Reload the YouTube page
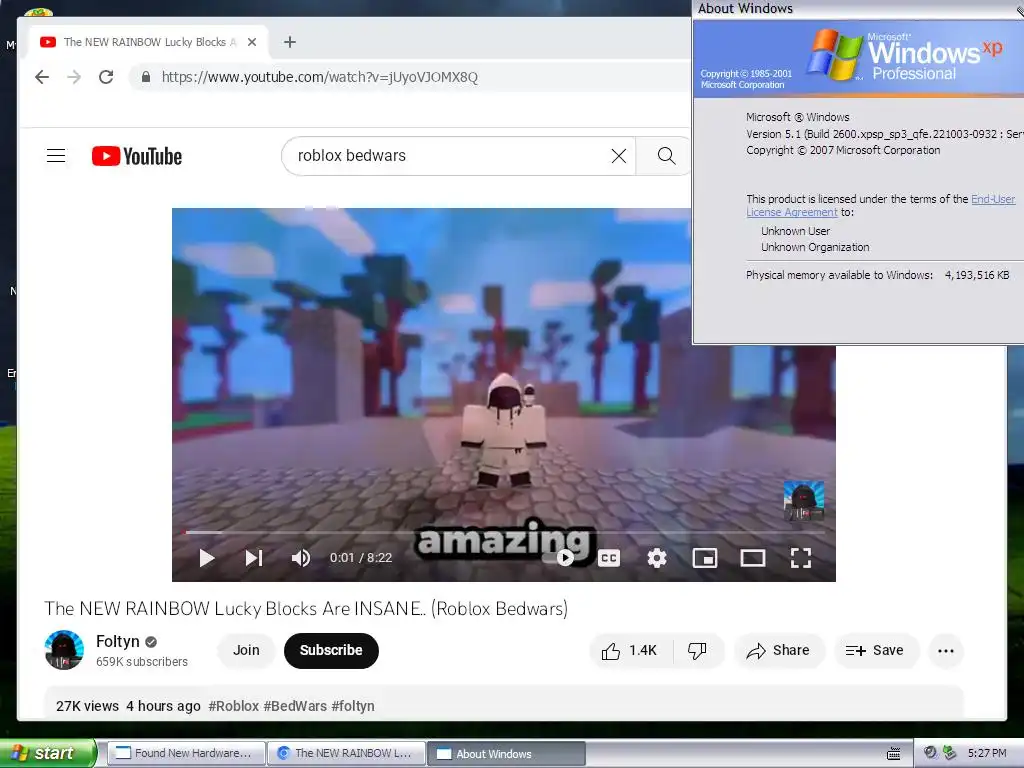This screenshot has height=768, width=1024. tap(106, 77)
